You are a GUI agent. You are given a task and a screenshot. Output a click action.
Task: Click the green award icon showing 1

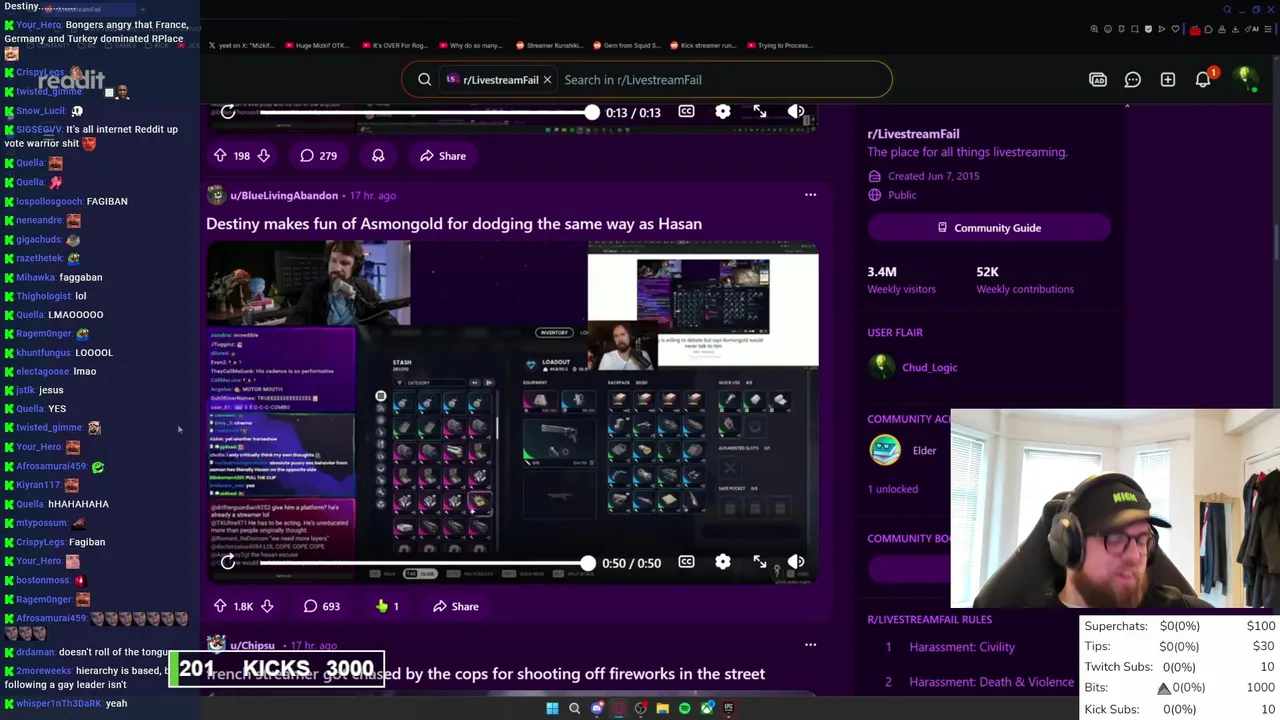coord(387,606)
